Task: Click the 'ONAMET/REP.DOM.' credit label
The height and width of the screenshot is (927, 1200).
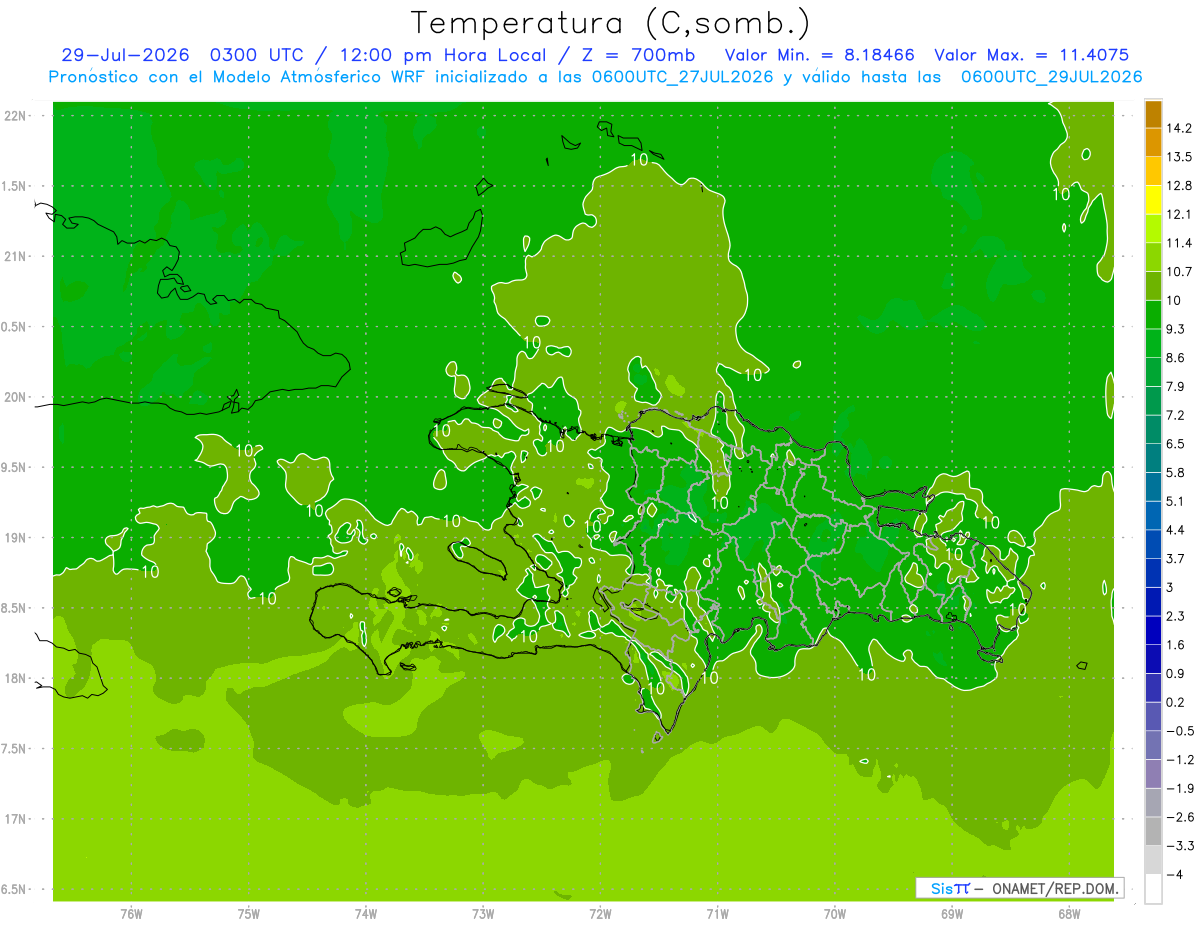Action: pos(1055,888)
